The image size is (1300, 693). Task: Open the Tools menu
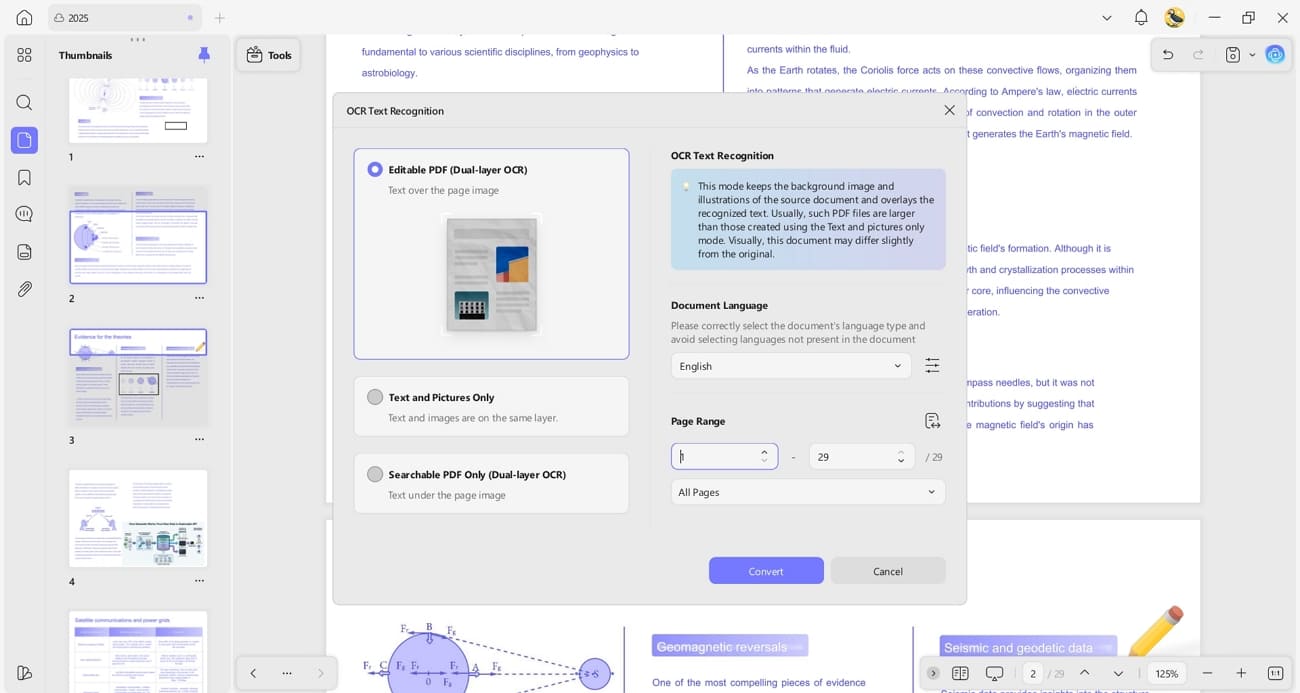pyautogui.click(x=268, y=55)
